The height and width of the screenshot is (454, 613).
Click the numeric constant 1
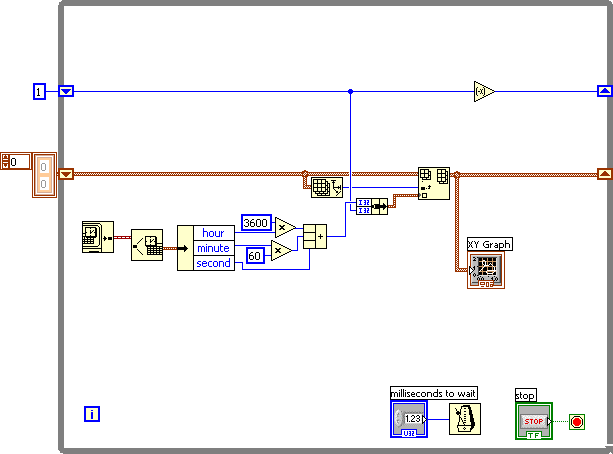tap(39, 92)
